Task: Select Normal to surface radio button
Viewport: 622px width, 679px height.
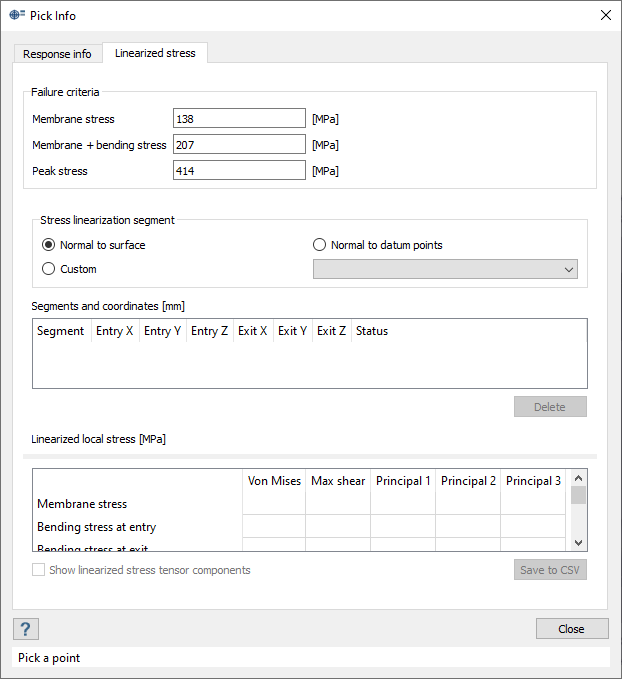Action: click(48, 245)
